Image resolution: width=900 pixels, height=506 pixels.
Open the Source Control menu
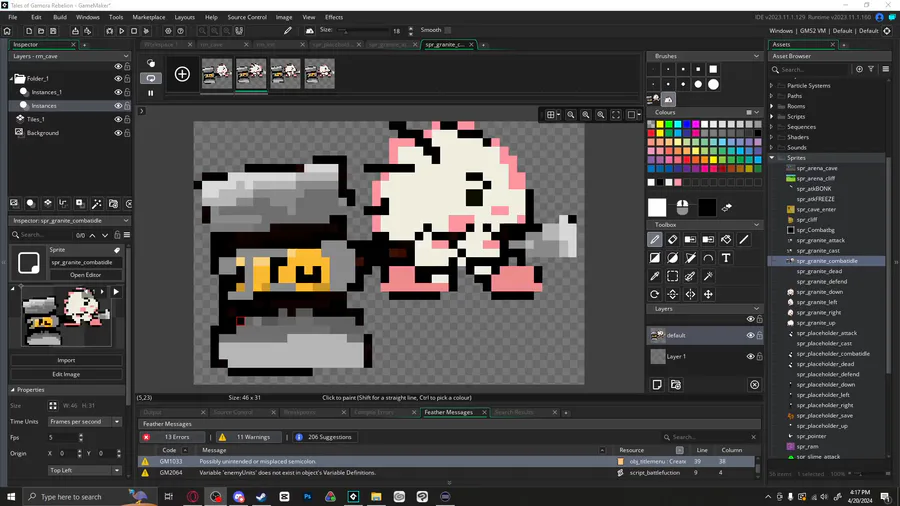pyautogui.click(x=247, y=17)
